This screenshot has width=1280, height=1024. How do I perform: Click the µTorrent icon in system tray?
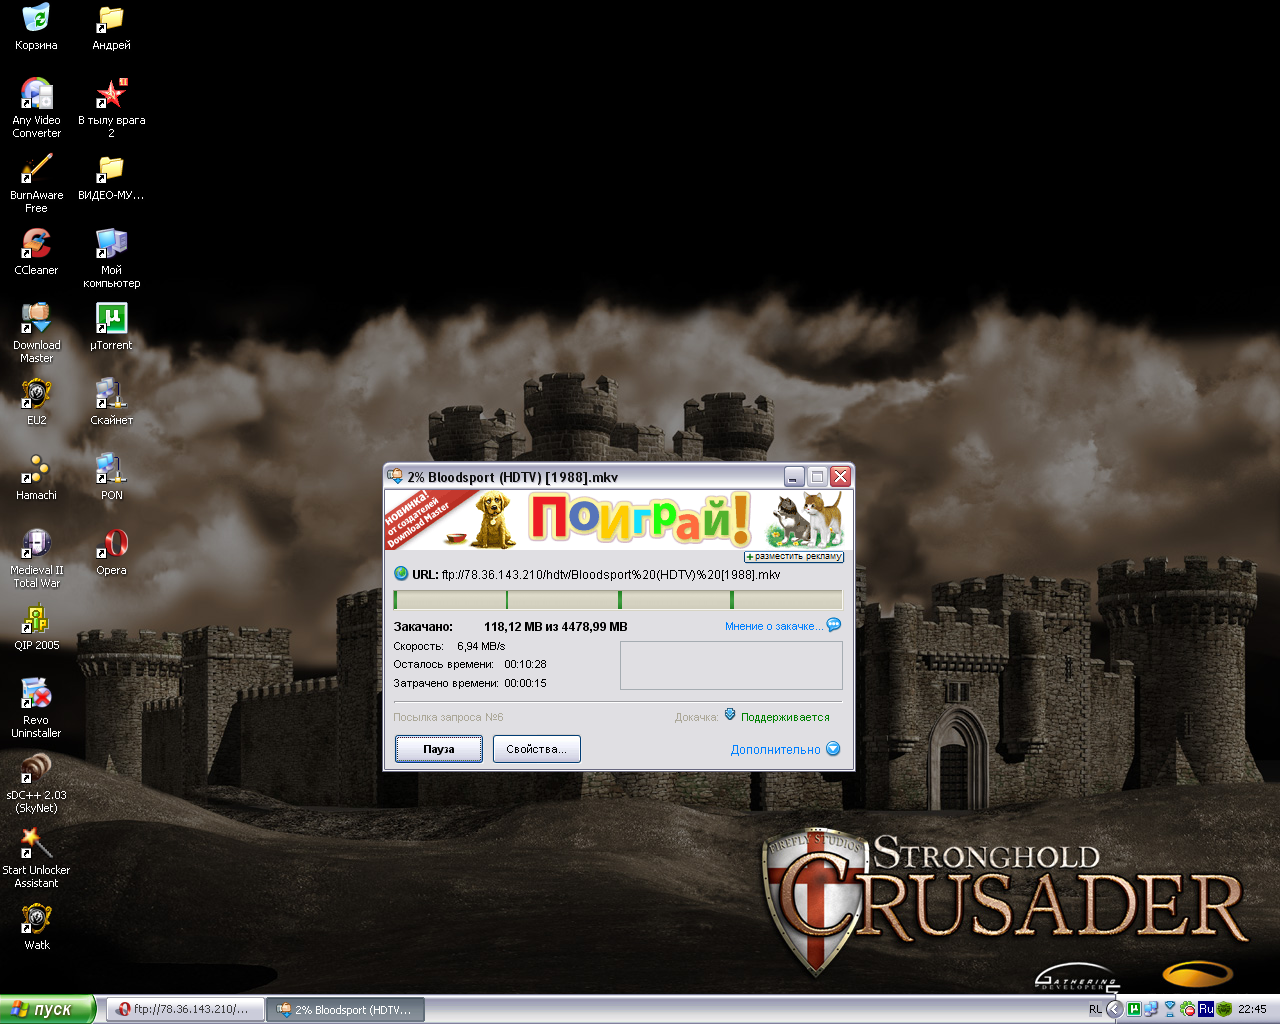[x=1134, y=1009]
